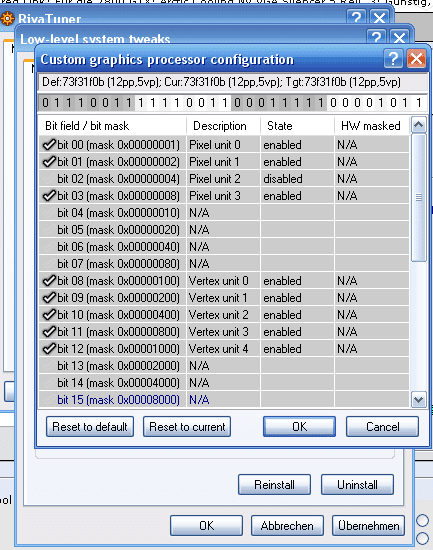Click Uninstall in Low-level system tweaks
Image resolution: width=433 pixels, height=550 pixels.
pos(357,484)
